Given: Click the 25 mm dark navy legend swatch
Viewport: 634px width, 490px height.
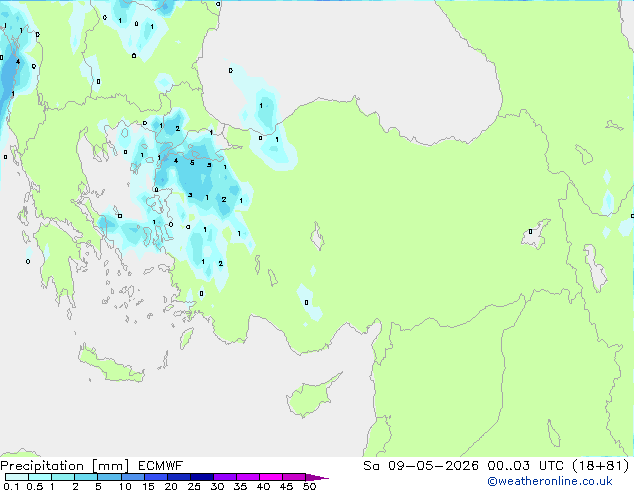Looking at the screenshot, I should click(202, 477).
